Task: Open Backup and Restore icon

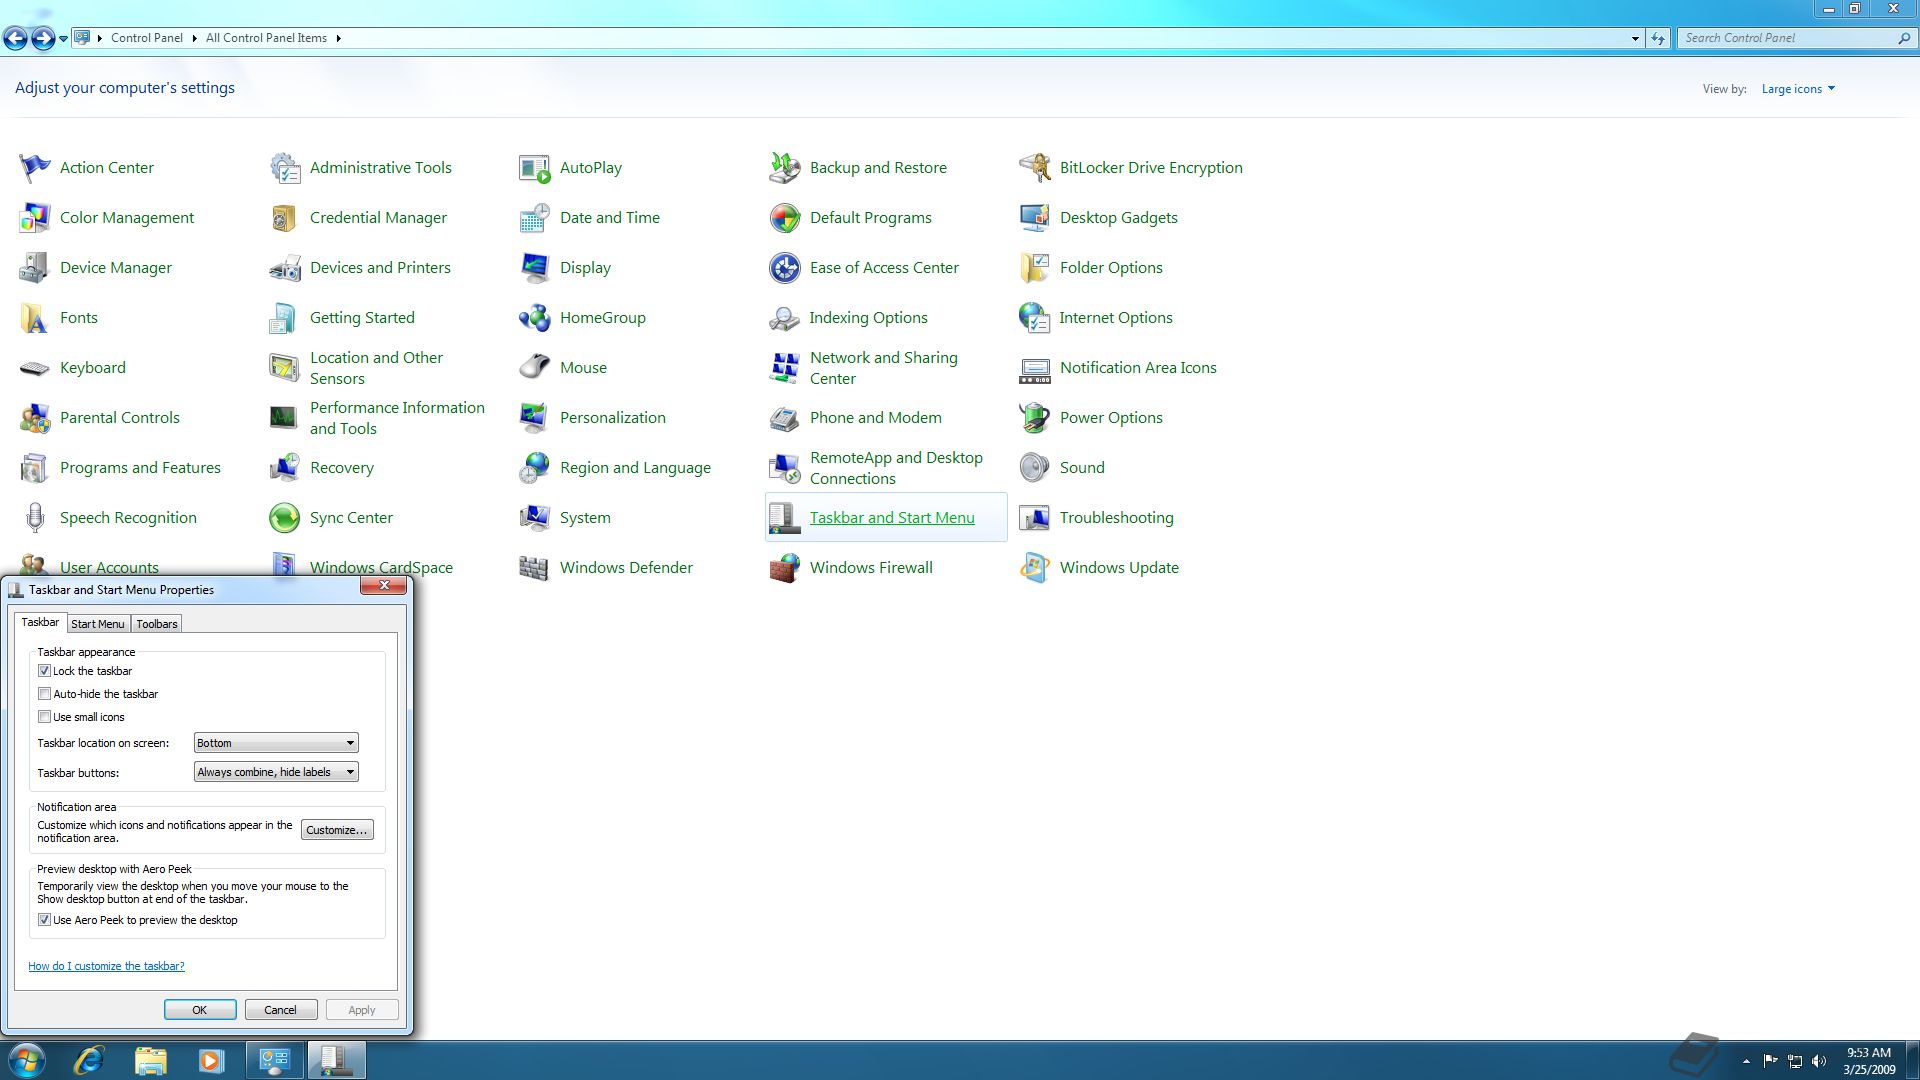Action: tap(785, 168)
